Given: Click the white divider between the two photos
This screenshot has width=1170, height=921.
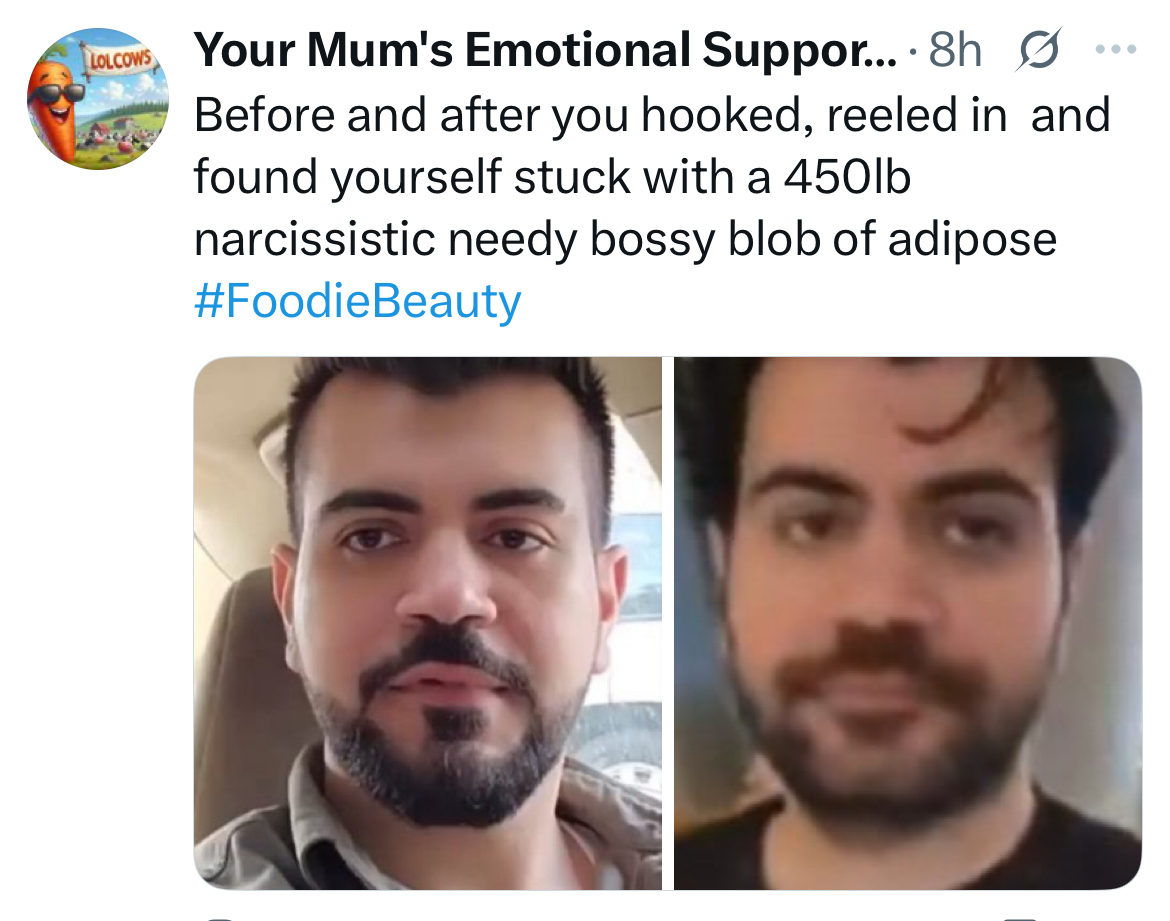Looking at the screenshot, I should (668, 623).
